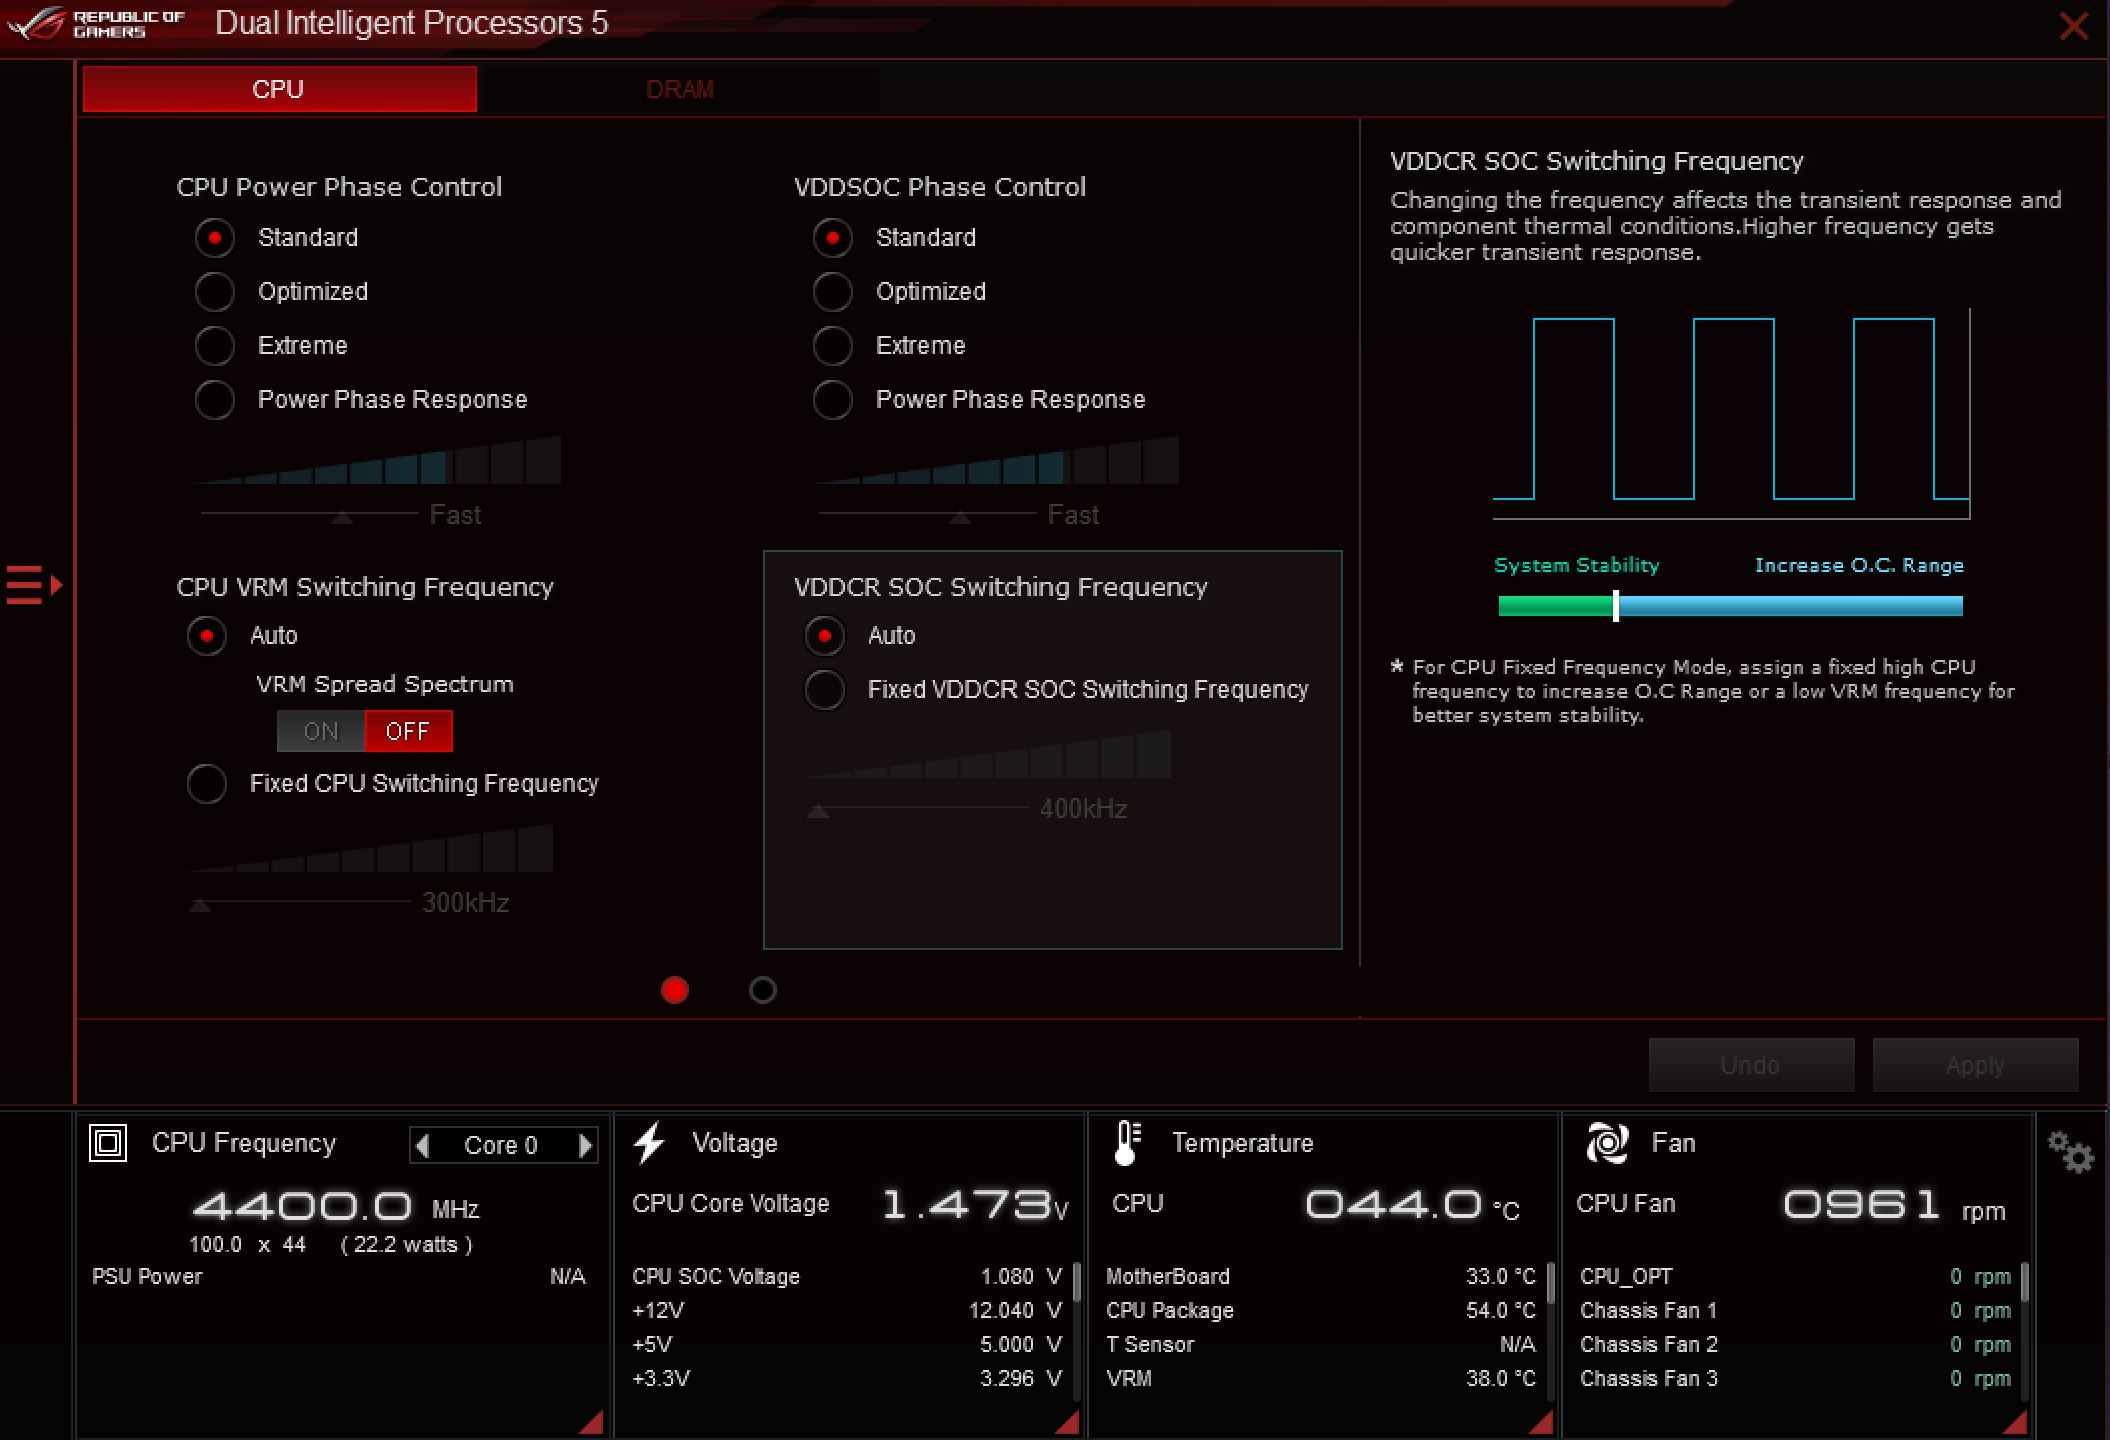The image size is (2110, 1440).
Task: Click the Apply button
Action: point(1975,1065)
